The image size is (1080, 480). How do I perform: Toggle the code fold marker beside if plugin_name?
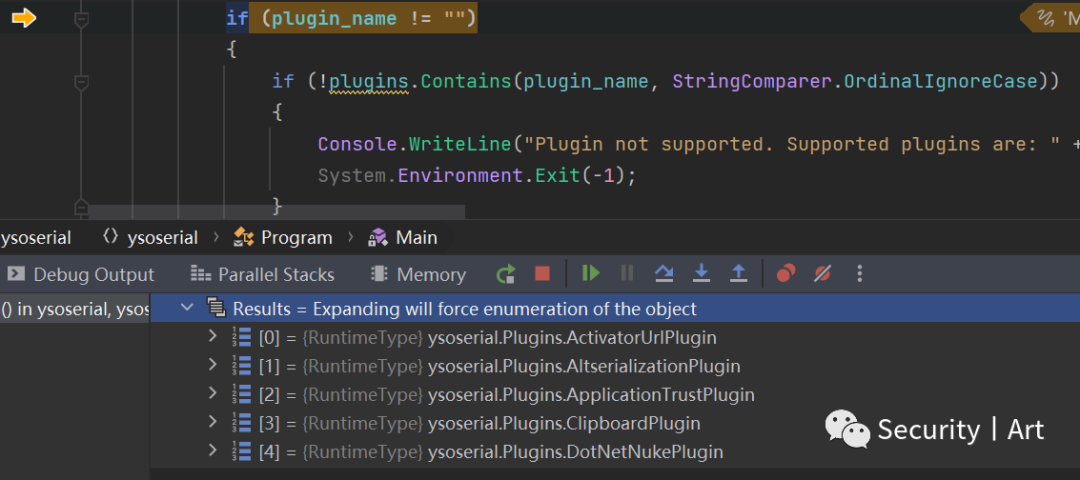(x=81, y=19)
